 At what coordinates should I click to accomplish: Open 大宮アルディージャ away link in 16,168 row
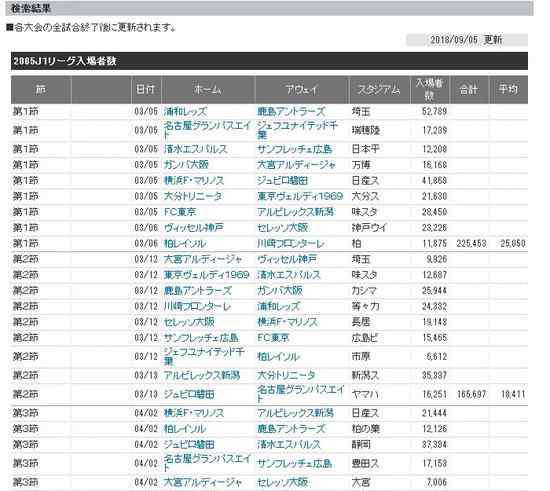pos(297,164)
